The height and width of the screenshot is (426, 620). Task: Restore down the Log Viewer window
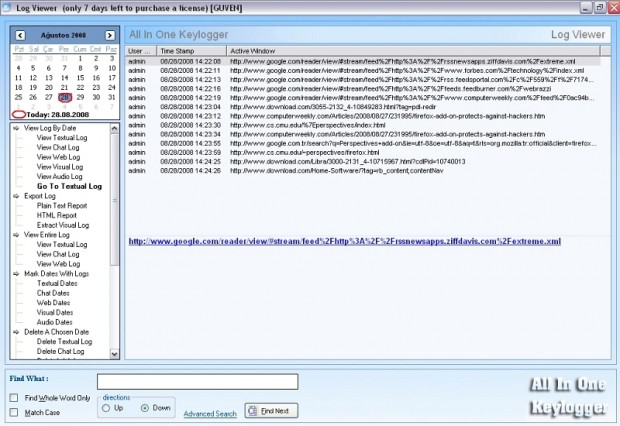coord(600,7)
